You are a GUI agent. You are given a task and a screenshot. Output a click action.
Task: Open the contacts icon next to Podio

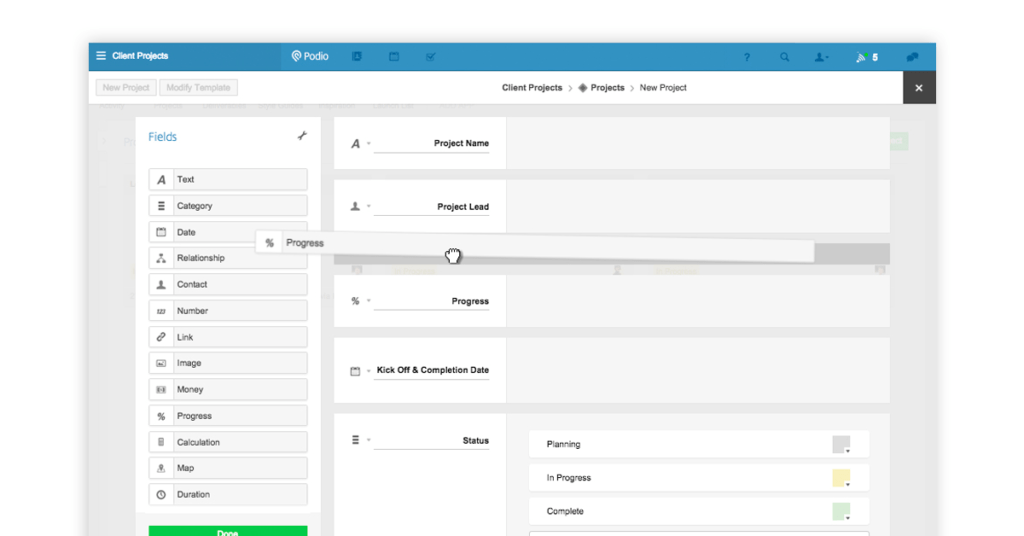click(x=357, y=57)
